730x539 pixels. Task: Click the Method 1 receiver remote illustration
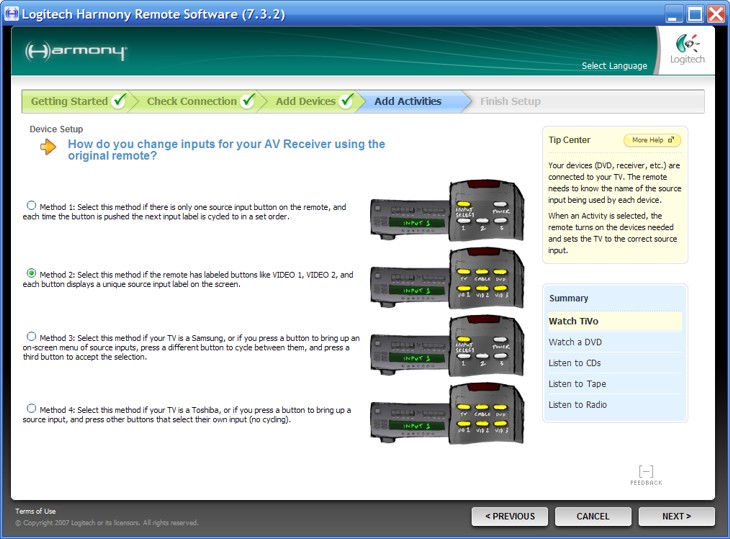tap(447, 210)
